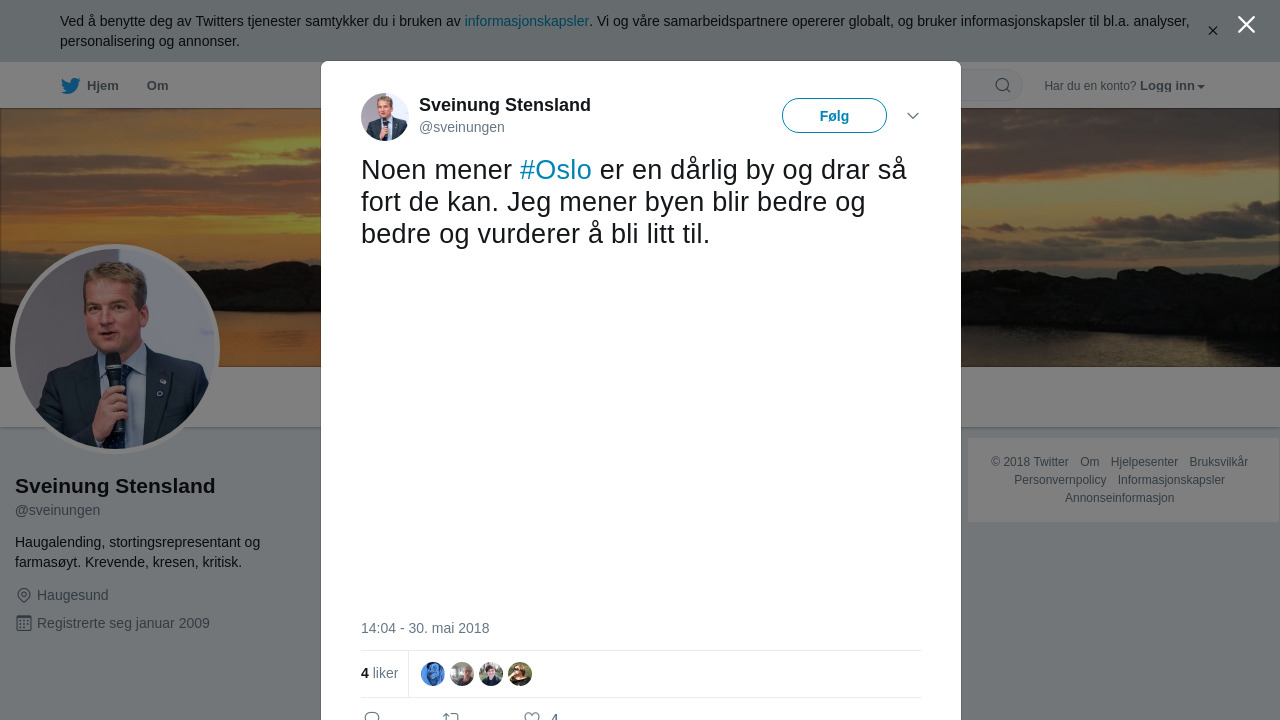The width and height of the screenshot is (1280, 720).
Task: Open the #Oslo hashtag link
Action: 556,170
